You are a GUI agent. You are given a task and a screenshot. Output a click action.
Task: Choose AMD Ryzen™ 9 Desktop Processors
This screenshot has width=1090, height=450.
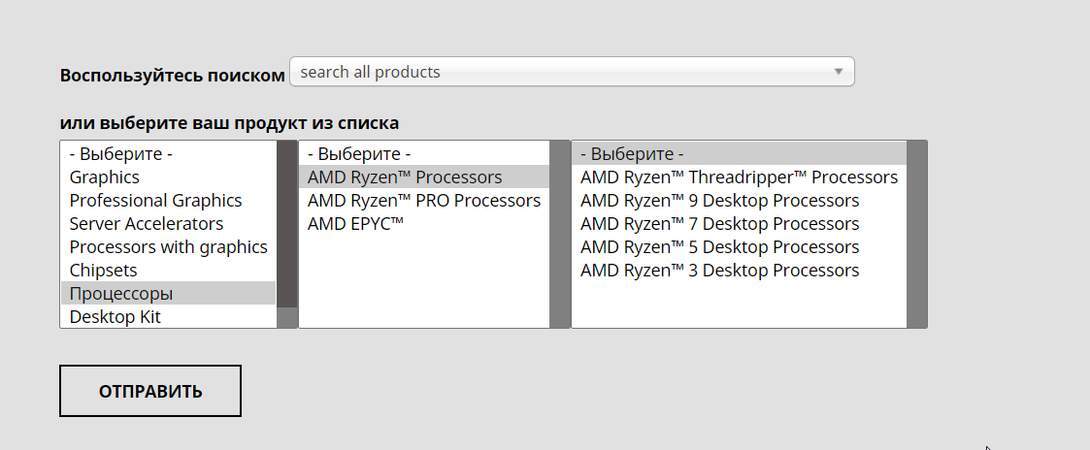720,200
